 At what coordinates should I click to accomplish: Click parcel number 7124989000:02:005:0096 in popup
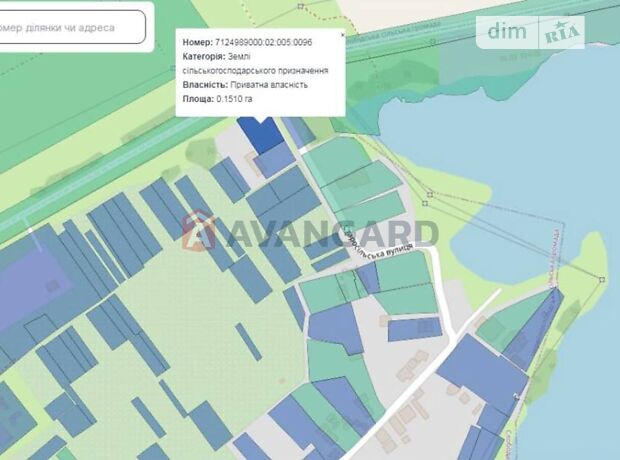click(277, 44)
